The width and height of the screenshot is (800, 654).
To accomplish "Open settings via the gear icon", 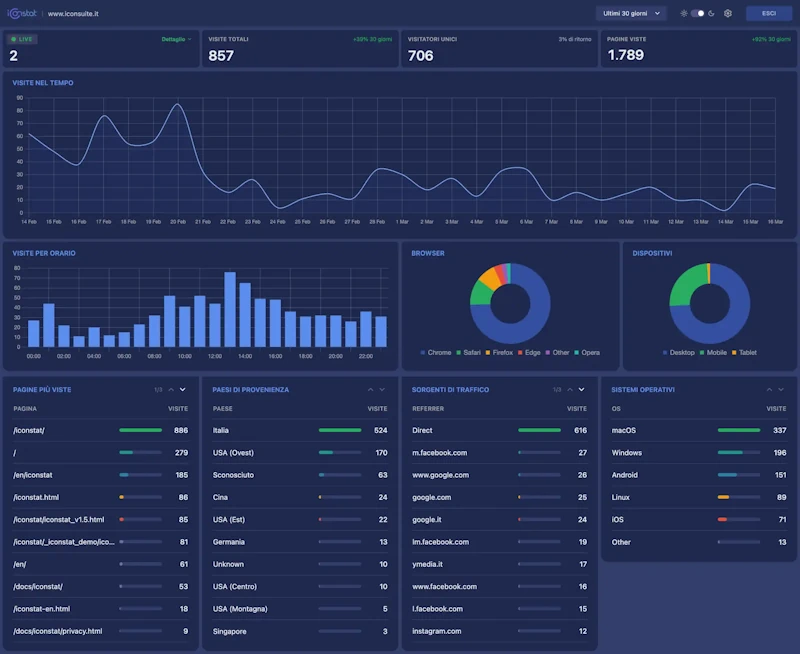I will coord(728,14).
